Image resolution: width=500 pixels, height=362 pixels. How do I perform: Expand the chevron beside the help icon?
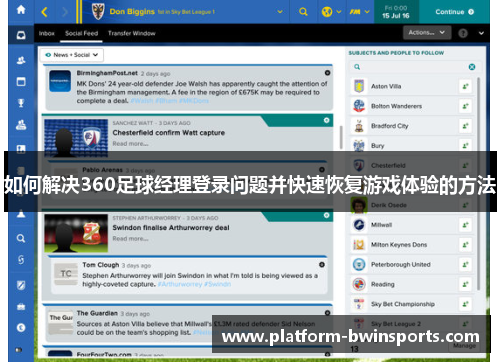point(481,33)
